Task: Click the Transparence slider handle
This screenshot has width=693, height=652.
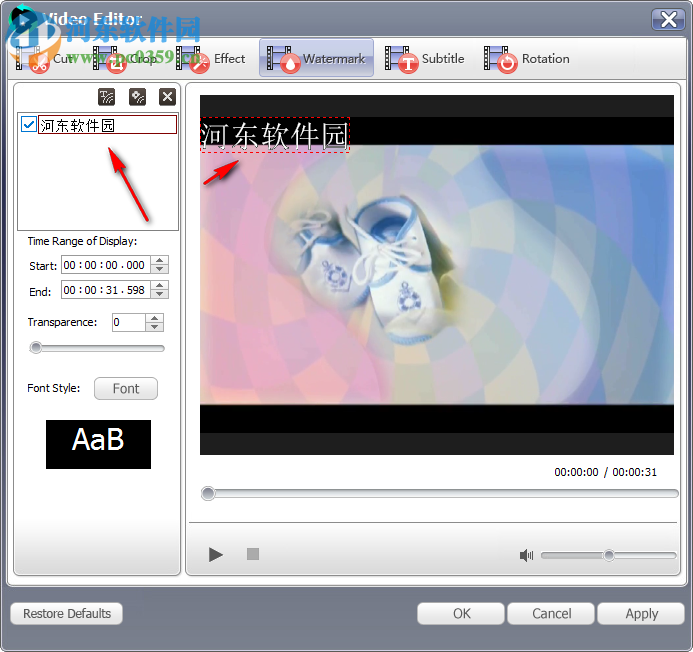Action: coord(36,348)
